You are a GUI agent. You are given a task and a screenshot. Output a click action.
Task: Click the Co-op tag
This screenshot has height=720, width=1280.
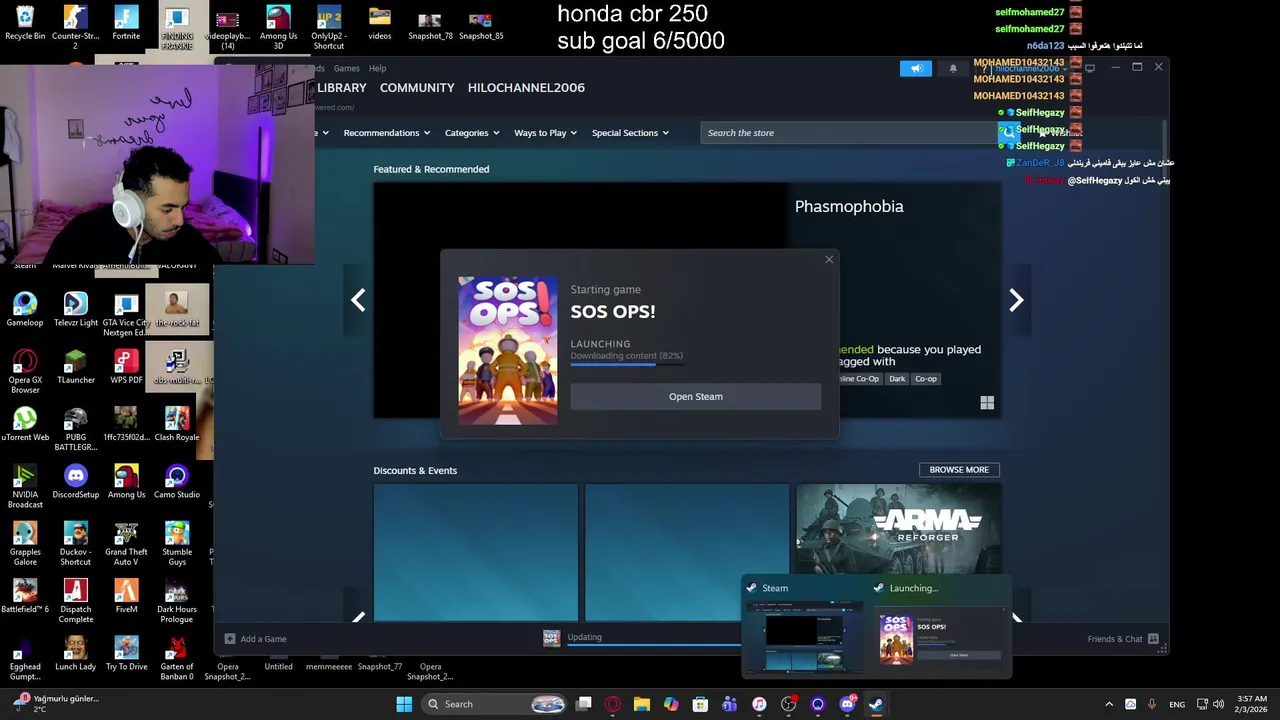[926, 379]
